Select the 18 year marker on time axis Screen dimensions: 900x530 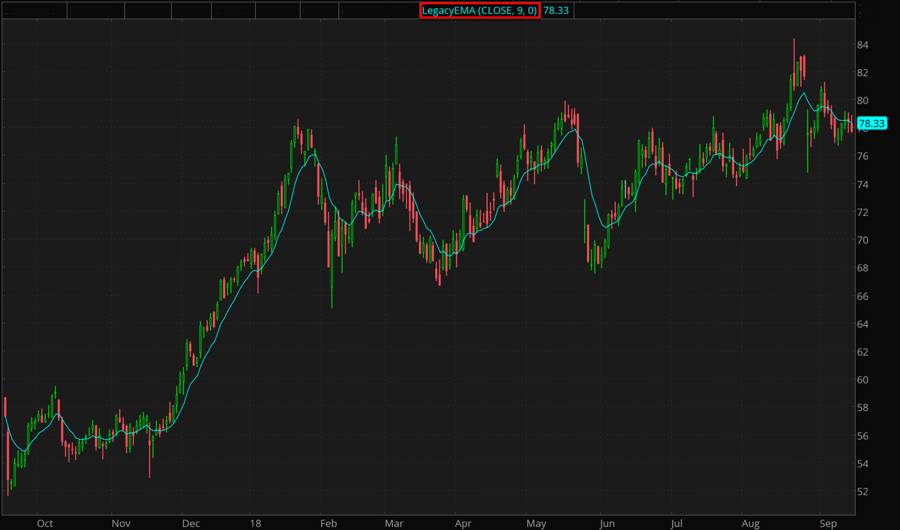click(x=256, y=522)
